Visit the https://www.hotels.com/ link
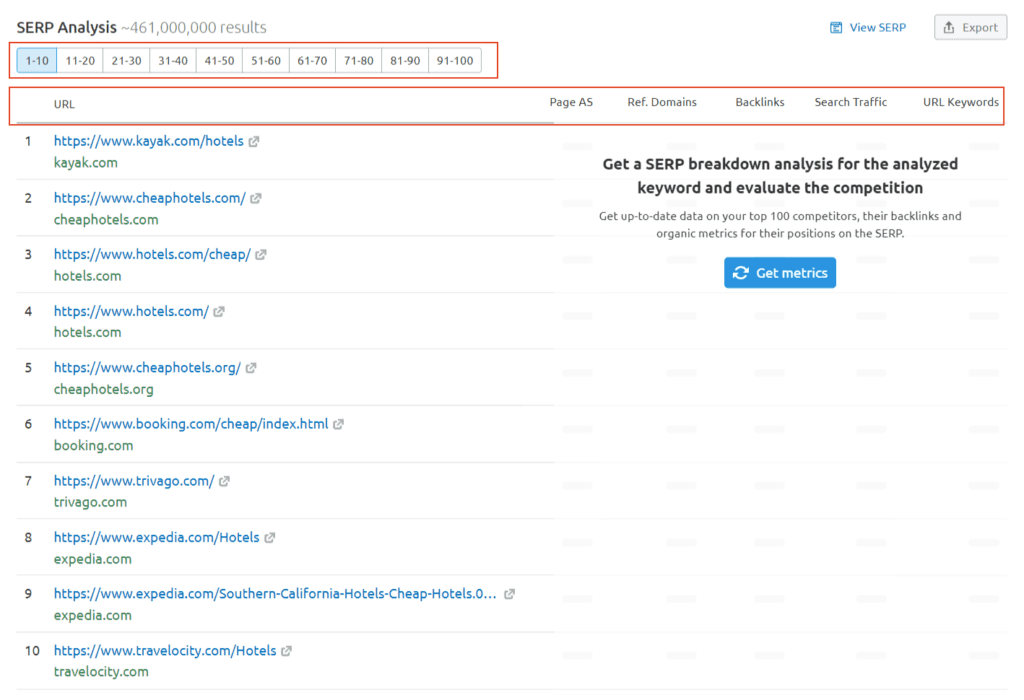Screen dimensions: 1024x700 click(x=131, y=311)
